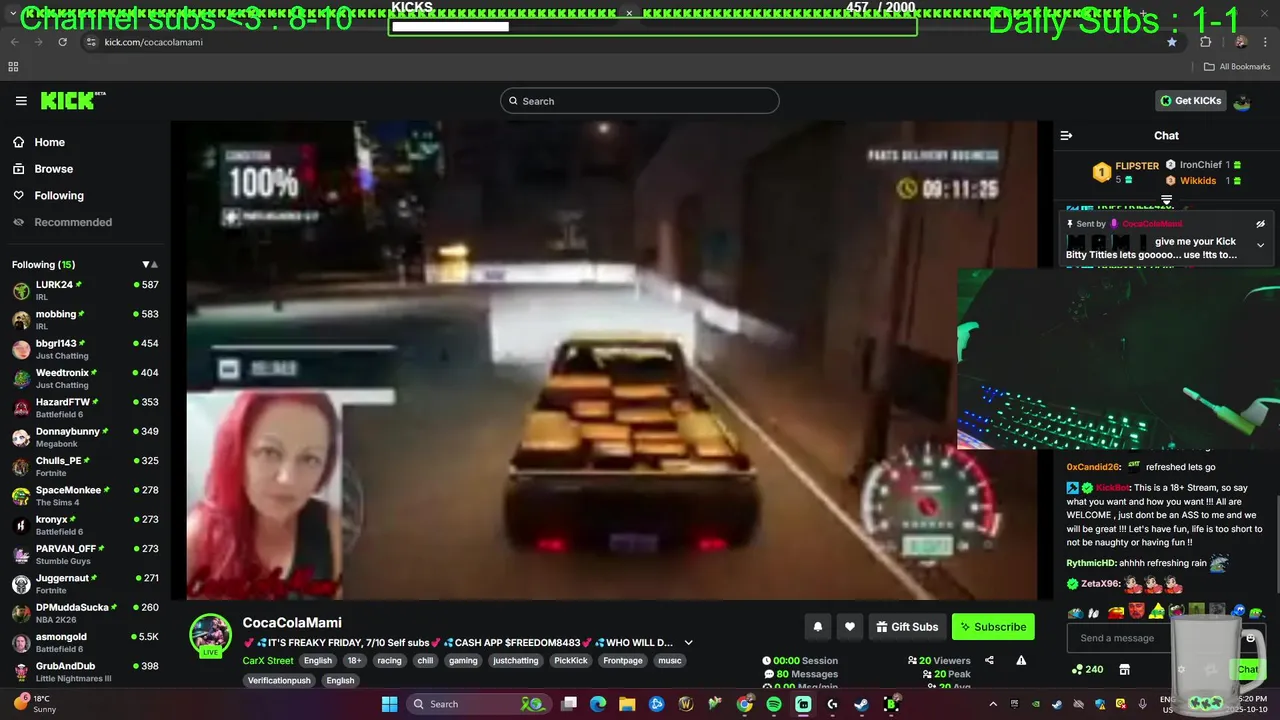The image size is (1280, 720).
Task: Click the green Subscribe button
Action: coord(993,627)
